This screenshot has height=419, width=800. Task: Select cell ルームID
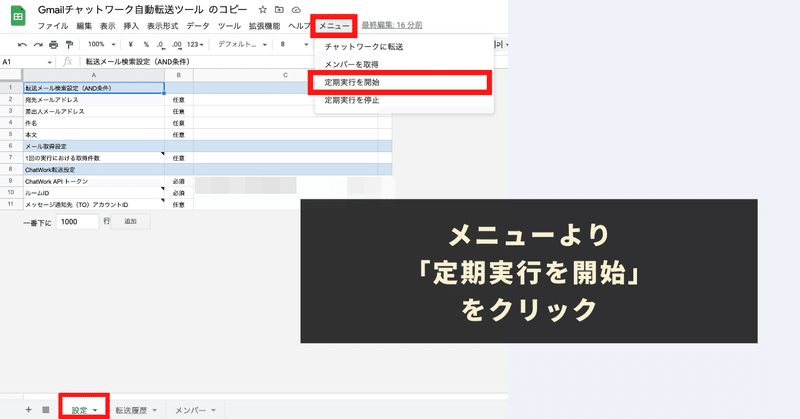coord(94,193)
